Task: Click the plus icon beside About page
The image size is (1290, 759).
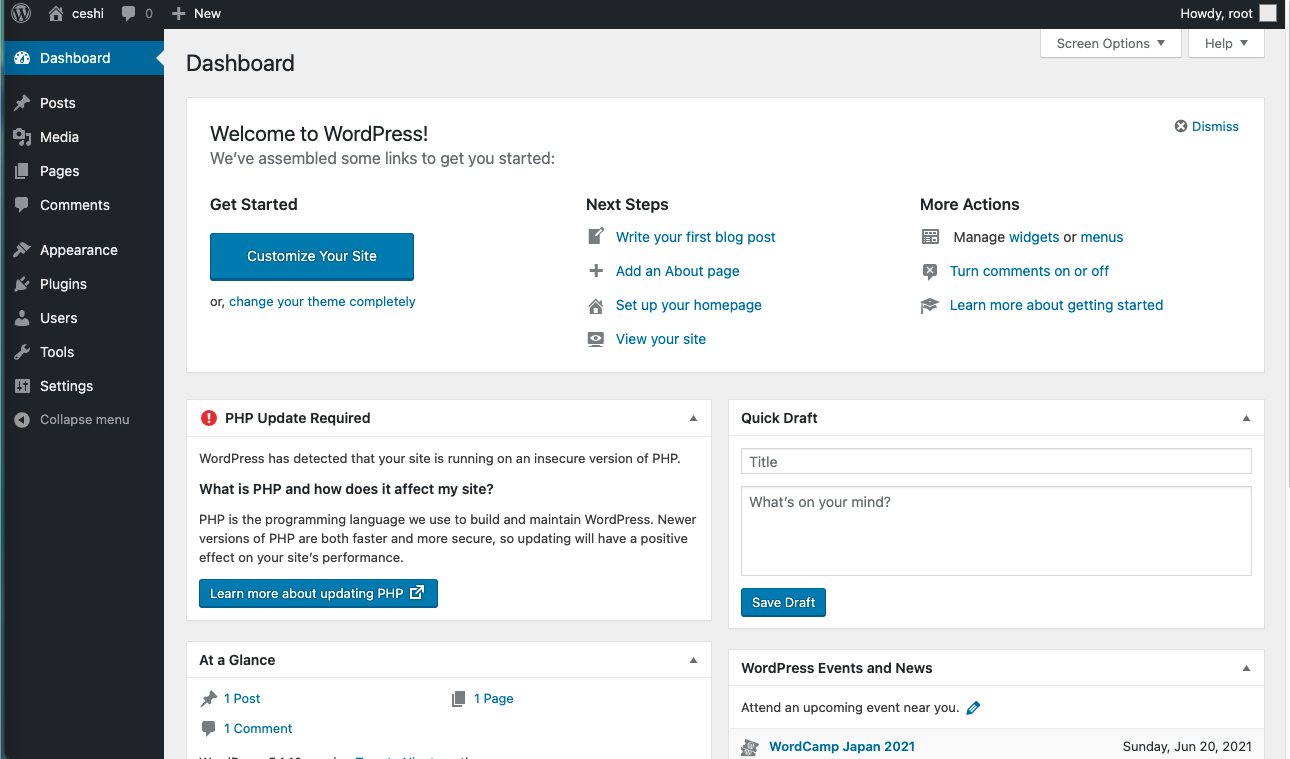Action: click(x=596, y=271)
